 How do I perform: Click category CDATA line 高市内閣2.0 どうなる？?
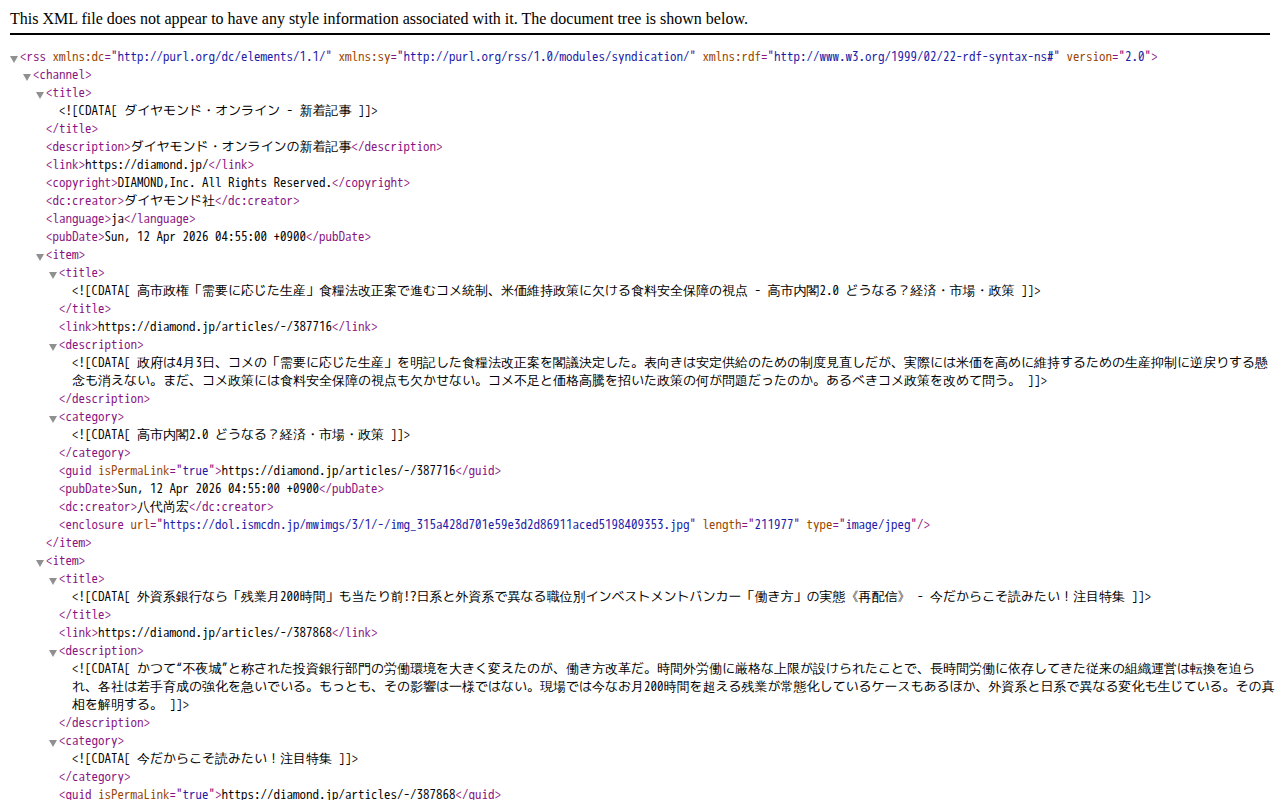click(x=241, y=435)
